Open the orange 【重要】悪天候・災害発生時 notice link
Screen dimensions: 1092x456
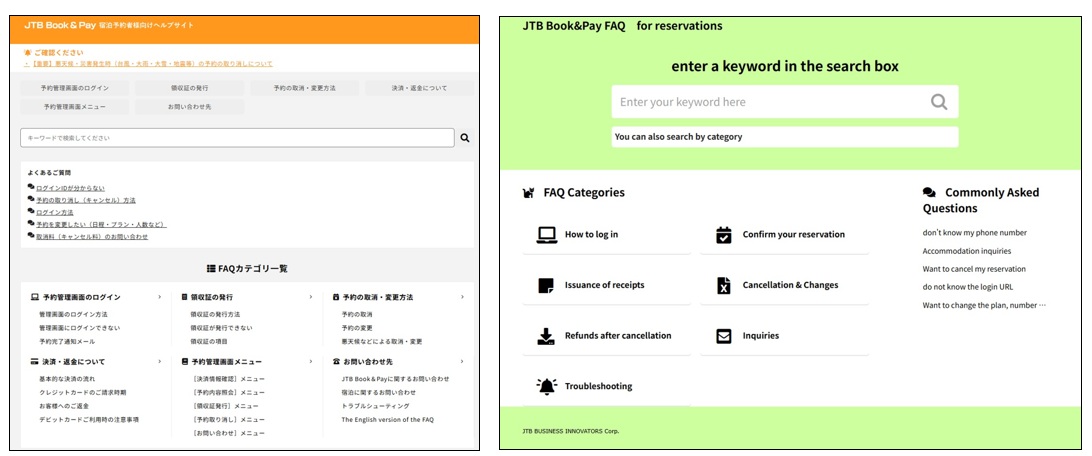150,63
